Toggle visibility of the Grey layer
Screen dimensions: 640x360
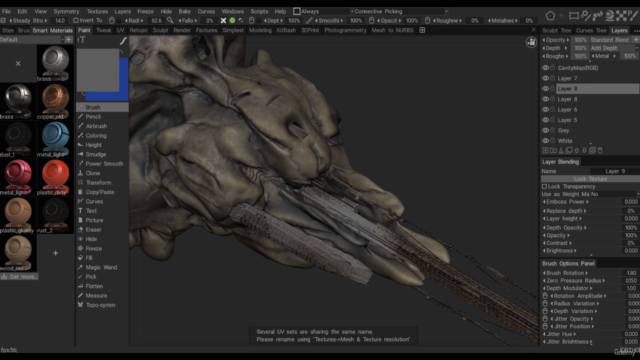click(545, 131)
